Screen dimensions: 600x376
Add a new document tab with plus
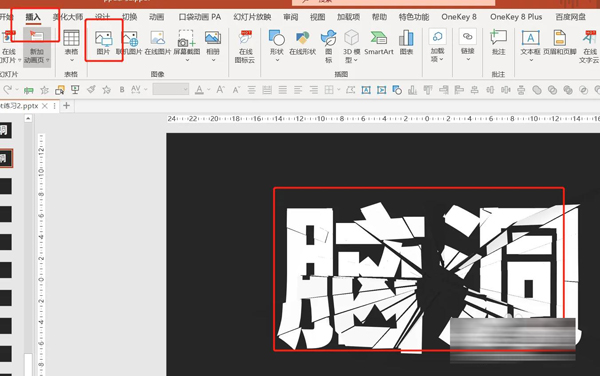67,106
